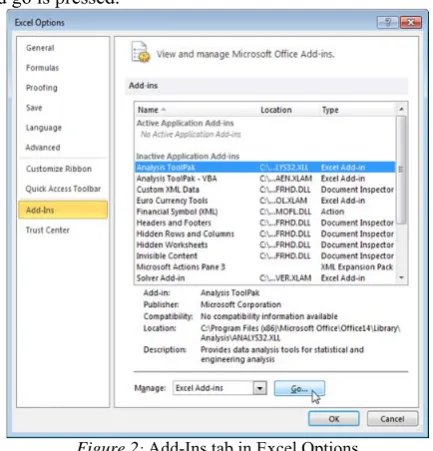Click the Inactive Application Add-ins group header
Viewport: 433px width, 451px height.
(188, 156)
